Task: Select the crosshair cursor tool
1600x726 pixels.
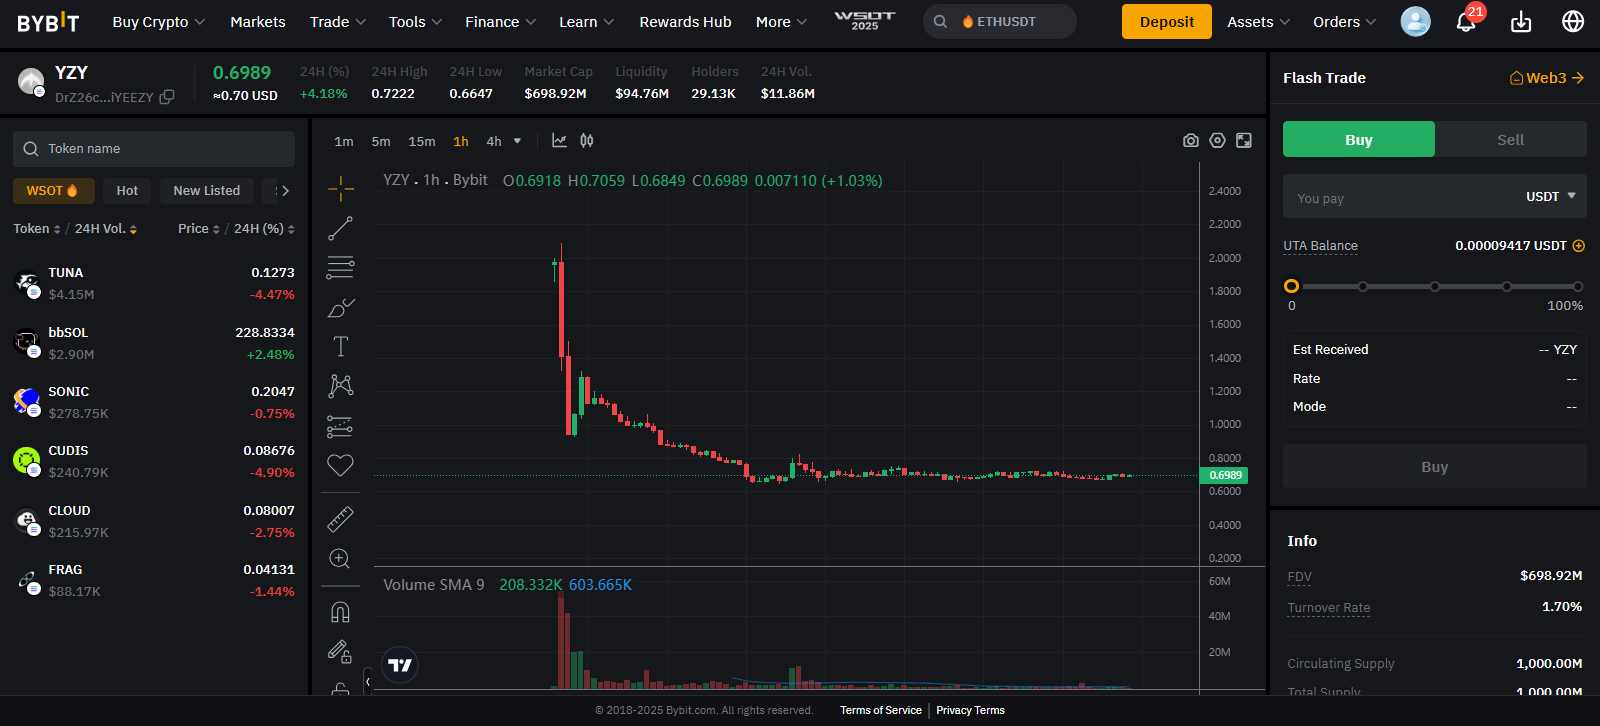Action: [340, 188]
